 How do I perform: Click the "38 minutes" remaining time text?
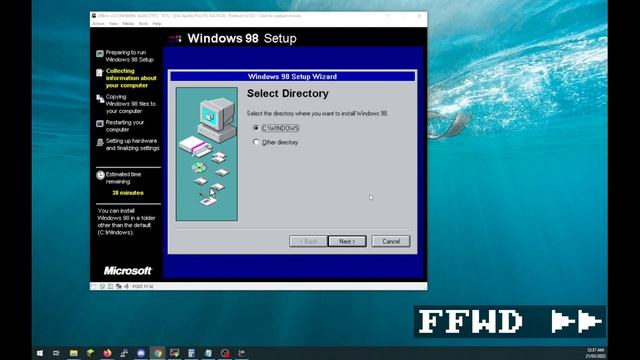[x=128, y=193]
